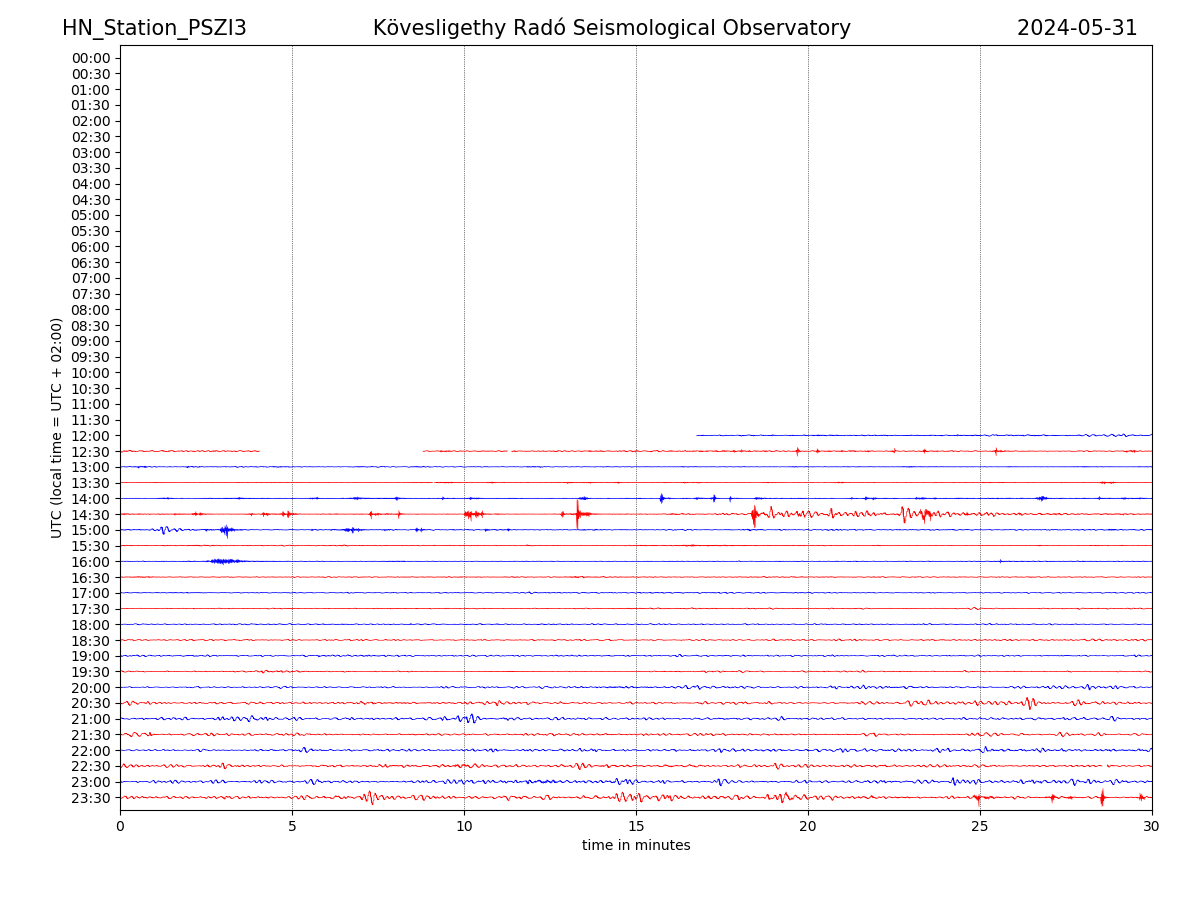Click the 06:00 time row label
Screen dimensions: 1200x900
click(90, 247)
